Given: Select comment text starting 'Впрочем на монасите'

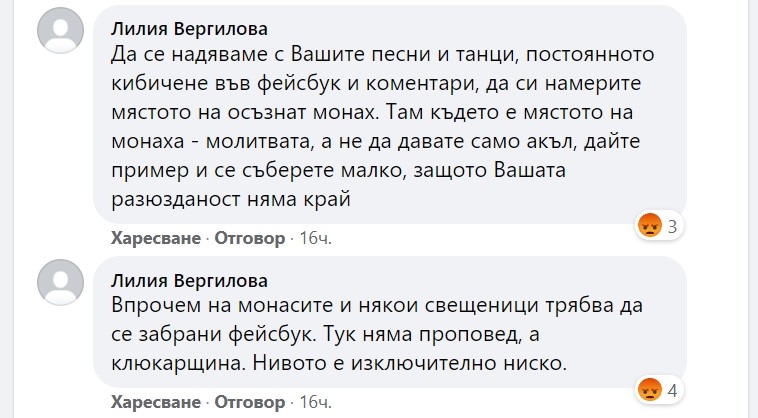Looking at the screenshot, I should tap(377, 334).
